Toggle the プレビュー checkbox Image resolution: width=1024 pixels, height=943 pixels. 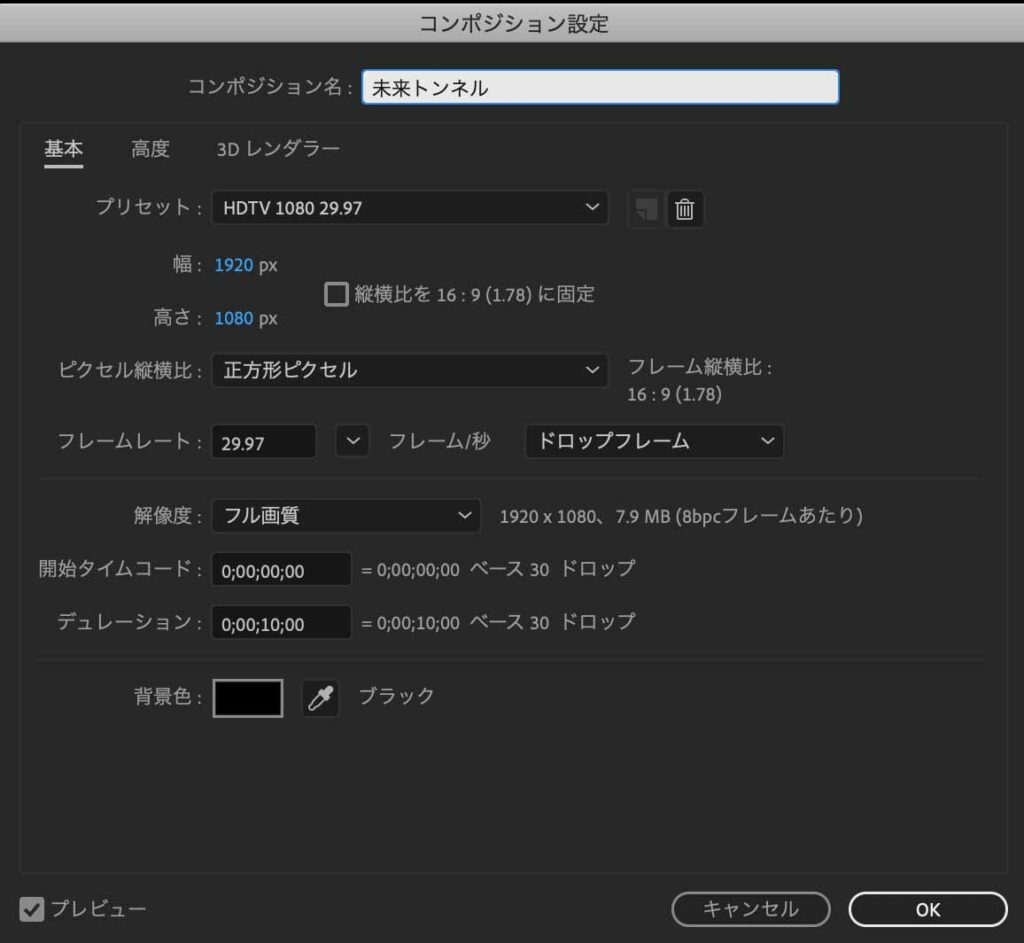coord(31,908)
